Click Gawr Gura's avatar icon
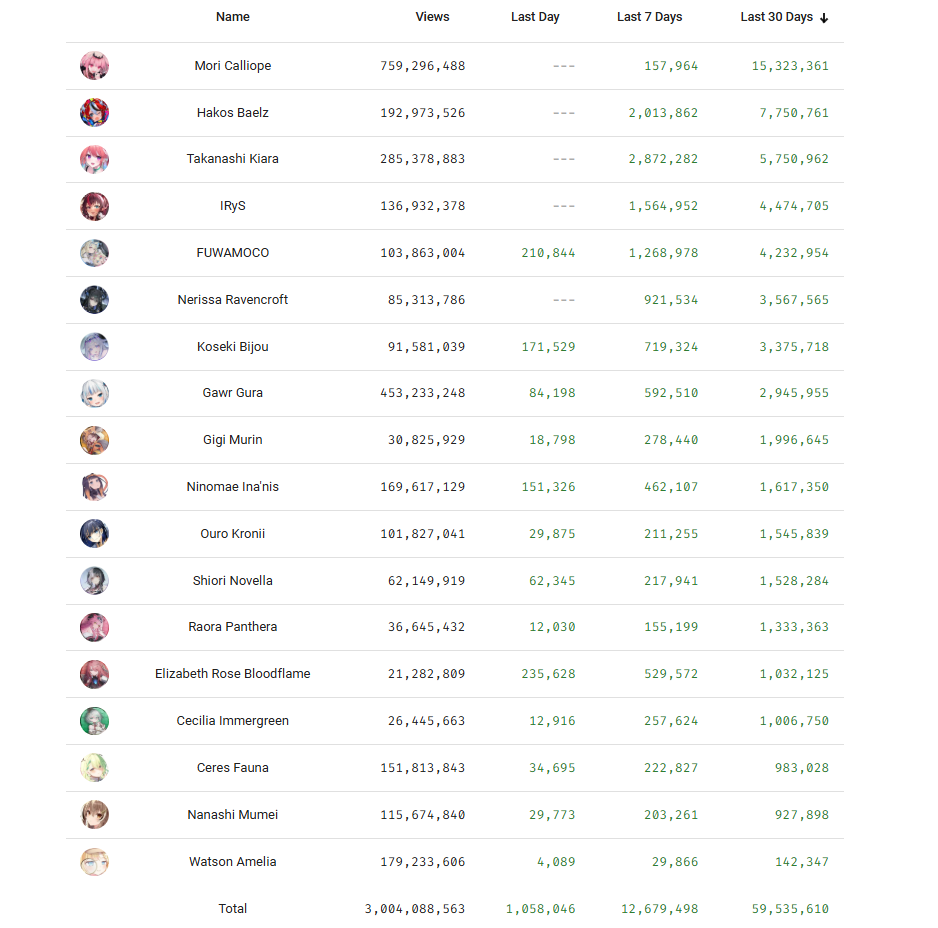 coord(94,393)
